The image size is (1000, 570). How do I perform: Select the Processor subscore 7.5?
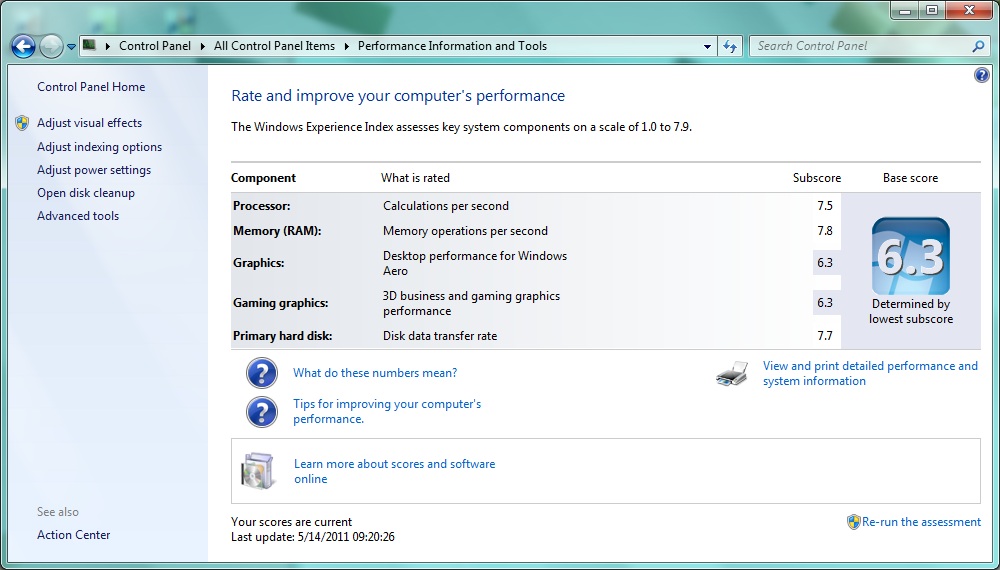point(825,206)
